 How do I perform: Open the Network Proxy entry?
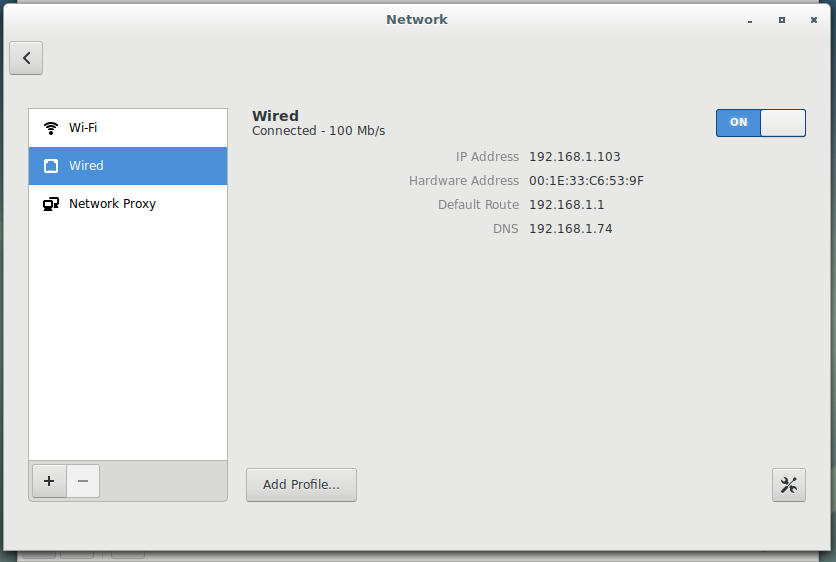128,204
